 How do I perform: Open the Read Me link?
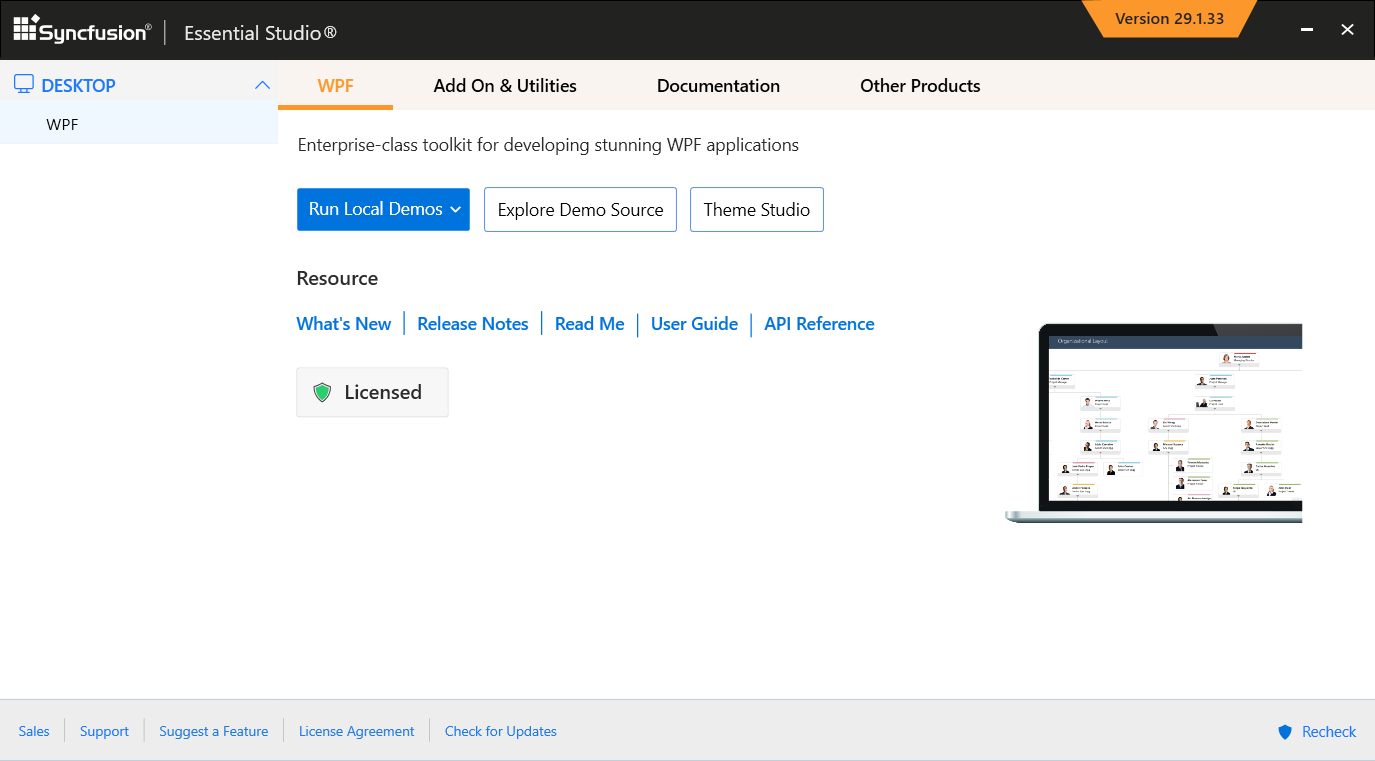(x=589, y=324)
